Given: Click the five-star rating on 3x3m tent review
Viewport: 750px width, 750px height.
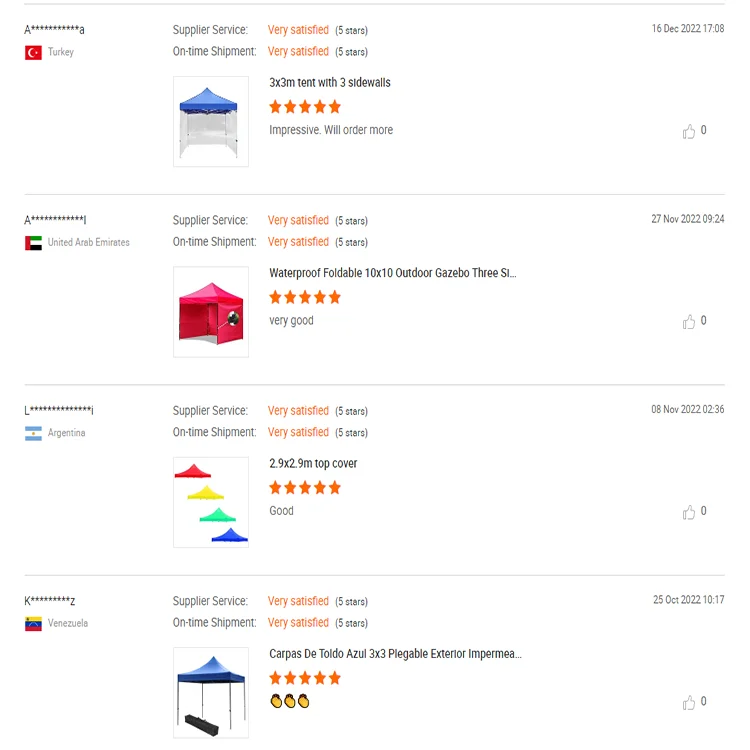Looking at the screenshot, I should coord(305,107).
